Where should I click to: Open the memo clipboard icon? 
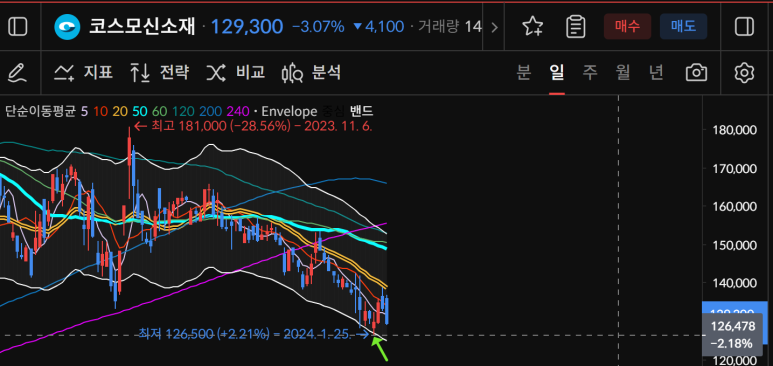click(575, 27)
